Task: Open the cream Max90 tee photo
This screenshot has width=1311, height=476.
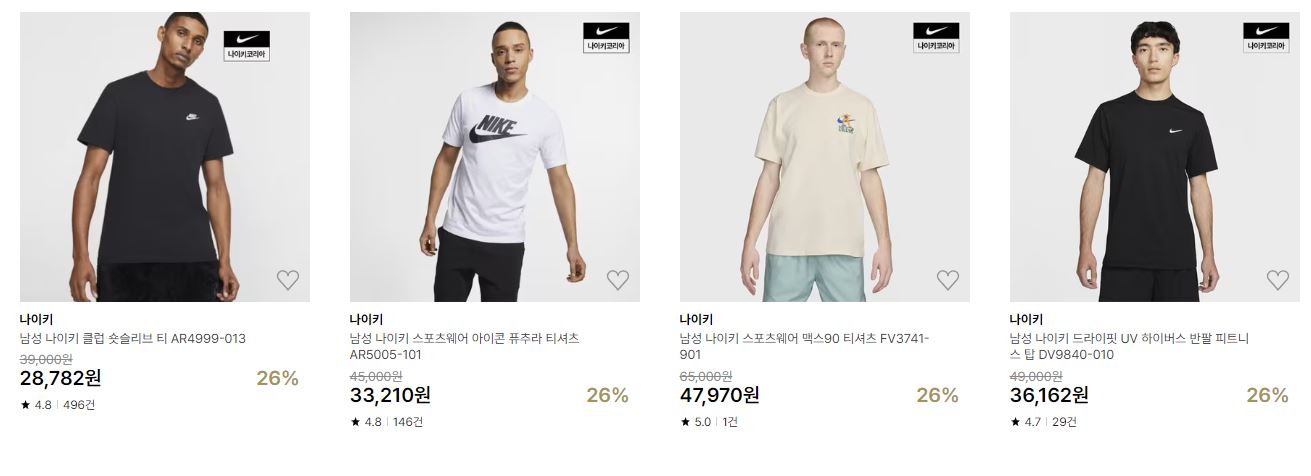Action: 825,157
